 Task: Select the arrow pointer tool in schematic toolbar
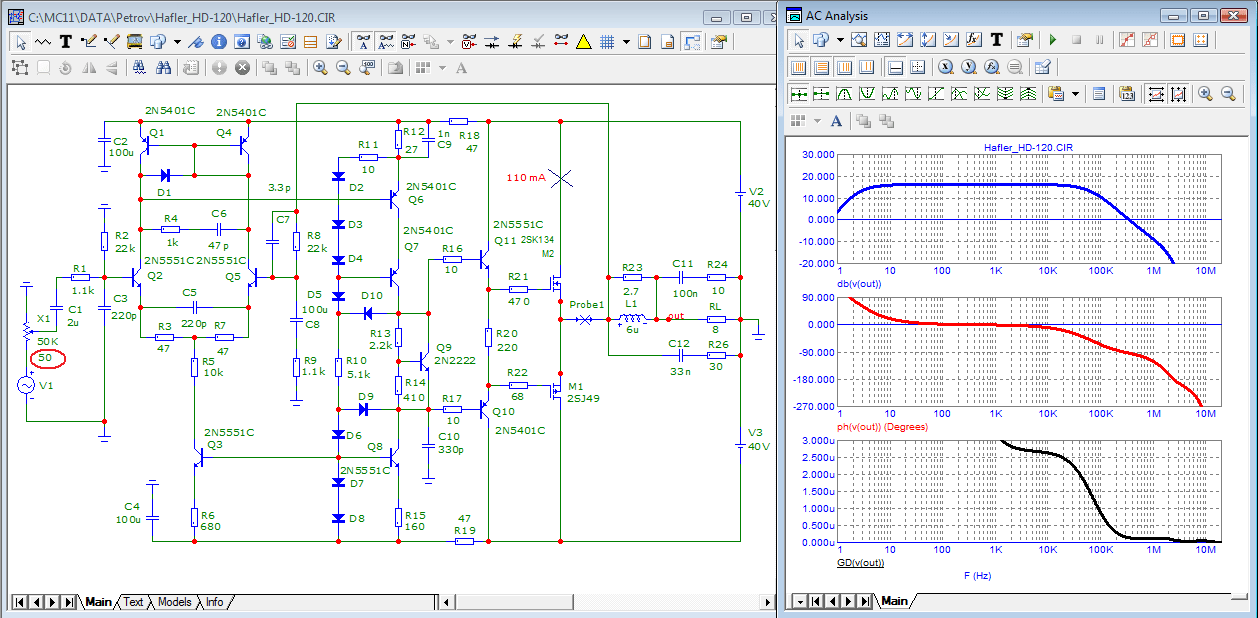[x=21, y=41]
